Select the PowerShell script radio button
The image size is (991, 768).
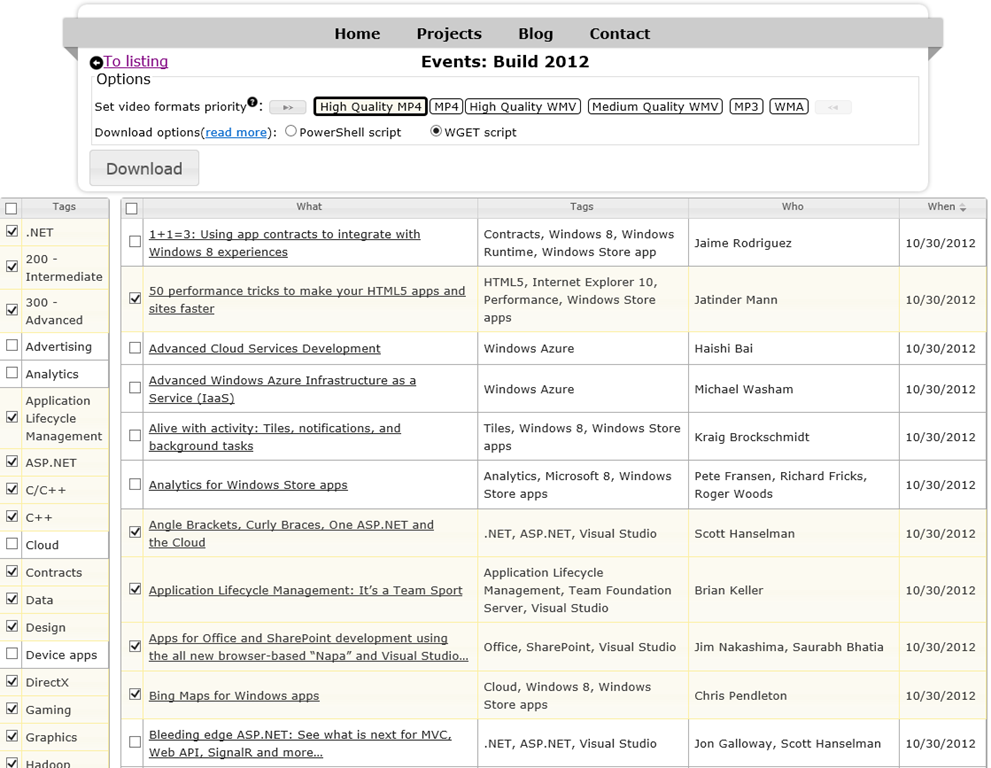[x=291, y=131]
